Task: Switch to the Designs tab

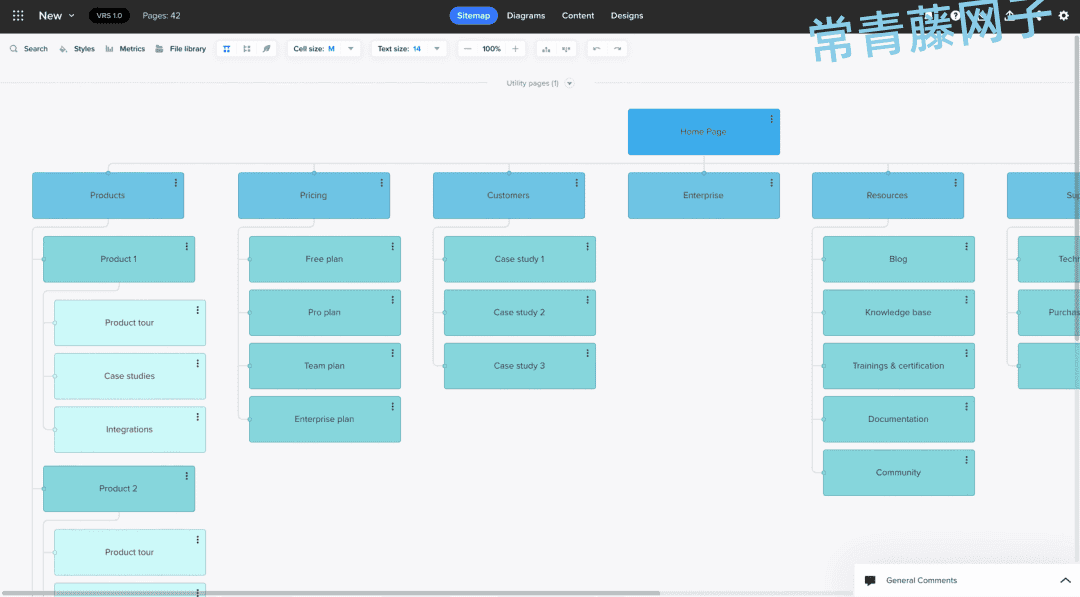Action: pos(627,15)
